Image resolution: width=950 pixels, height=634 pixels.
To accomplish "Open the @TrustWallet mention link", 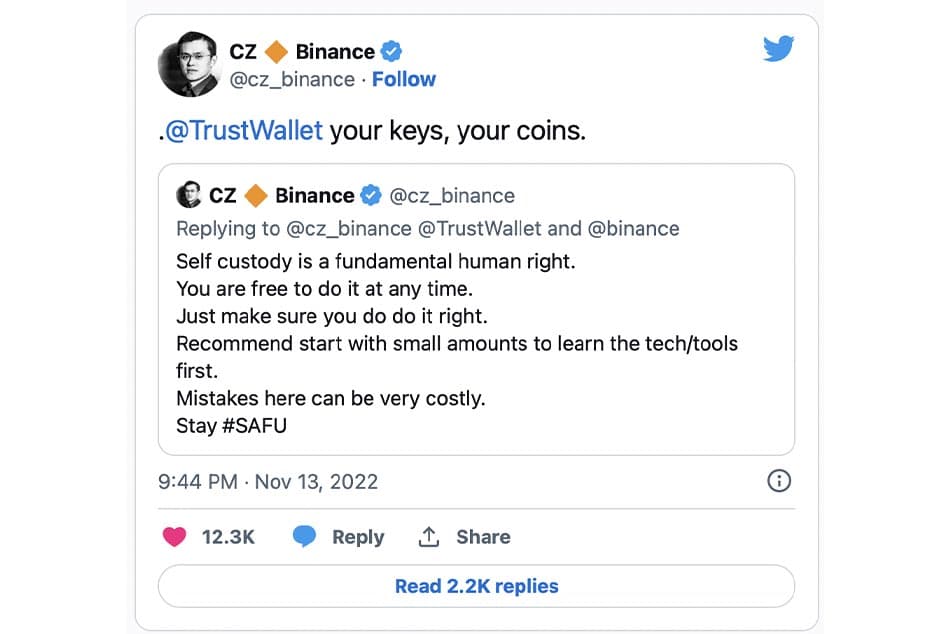I will pyautogui.click(x=244, y=131).
